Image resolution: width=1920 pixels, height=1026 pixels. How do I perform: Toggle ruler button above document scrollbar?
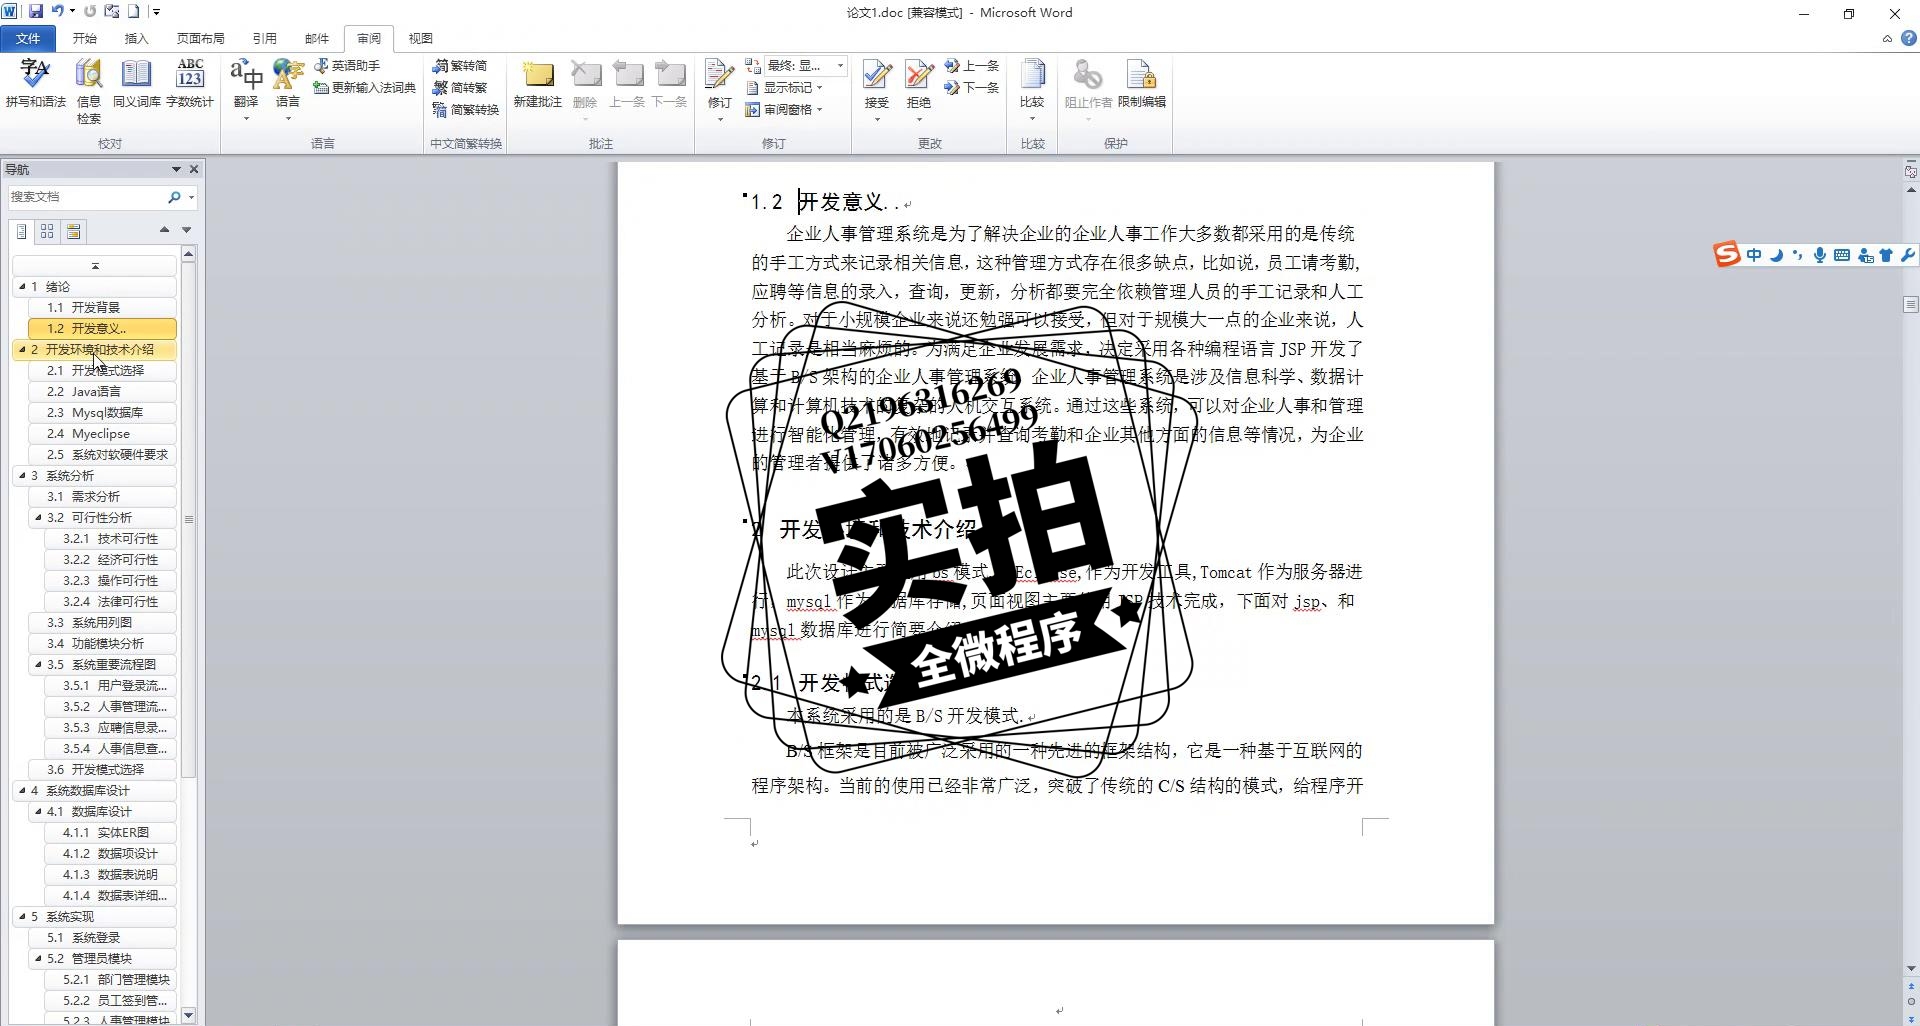pyautogui.click(x=1911, y=172)
